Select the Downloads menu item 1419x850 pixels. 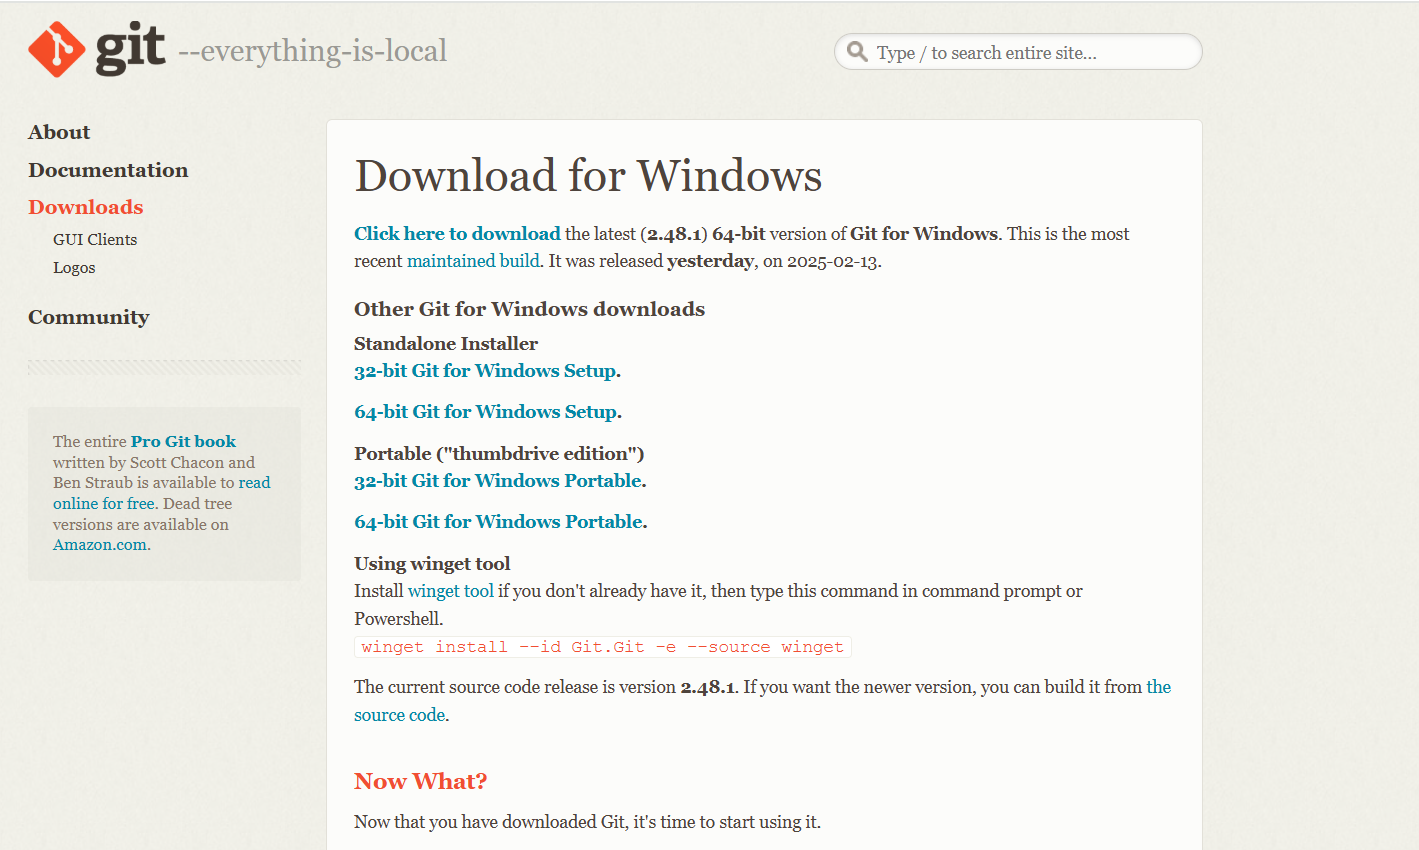pos(86,207)
